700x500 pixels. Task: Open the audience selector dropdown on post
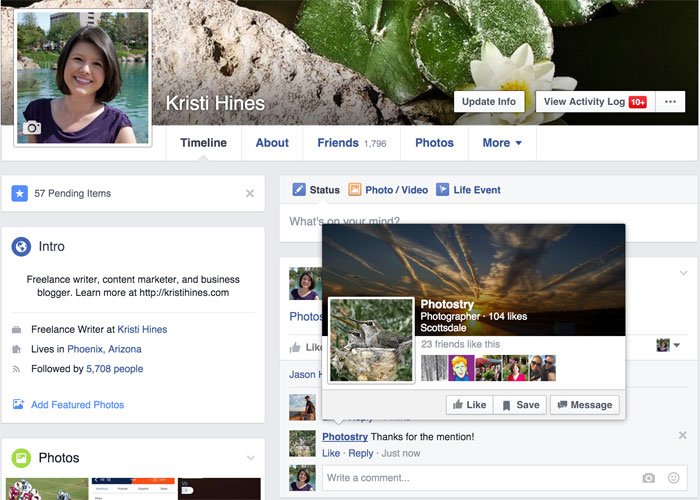coord(668,345)
